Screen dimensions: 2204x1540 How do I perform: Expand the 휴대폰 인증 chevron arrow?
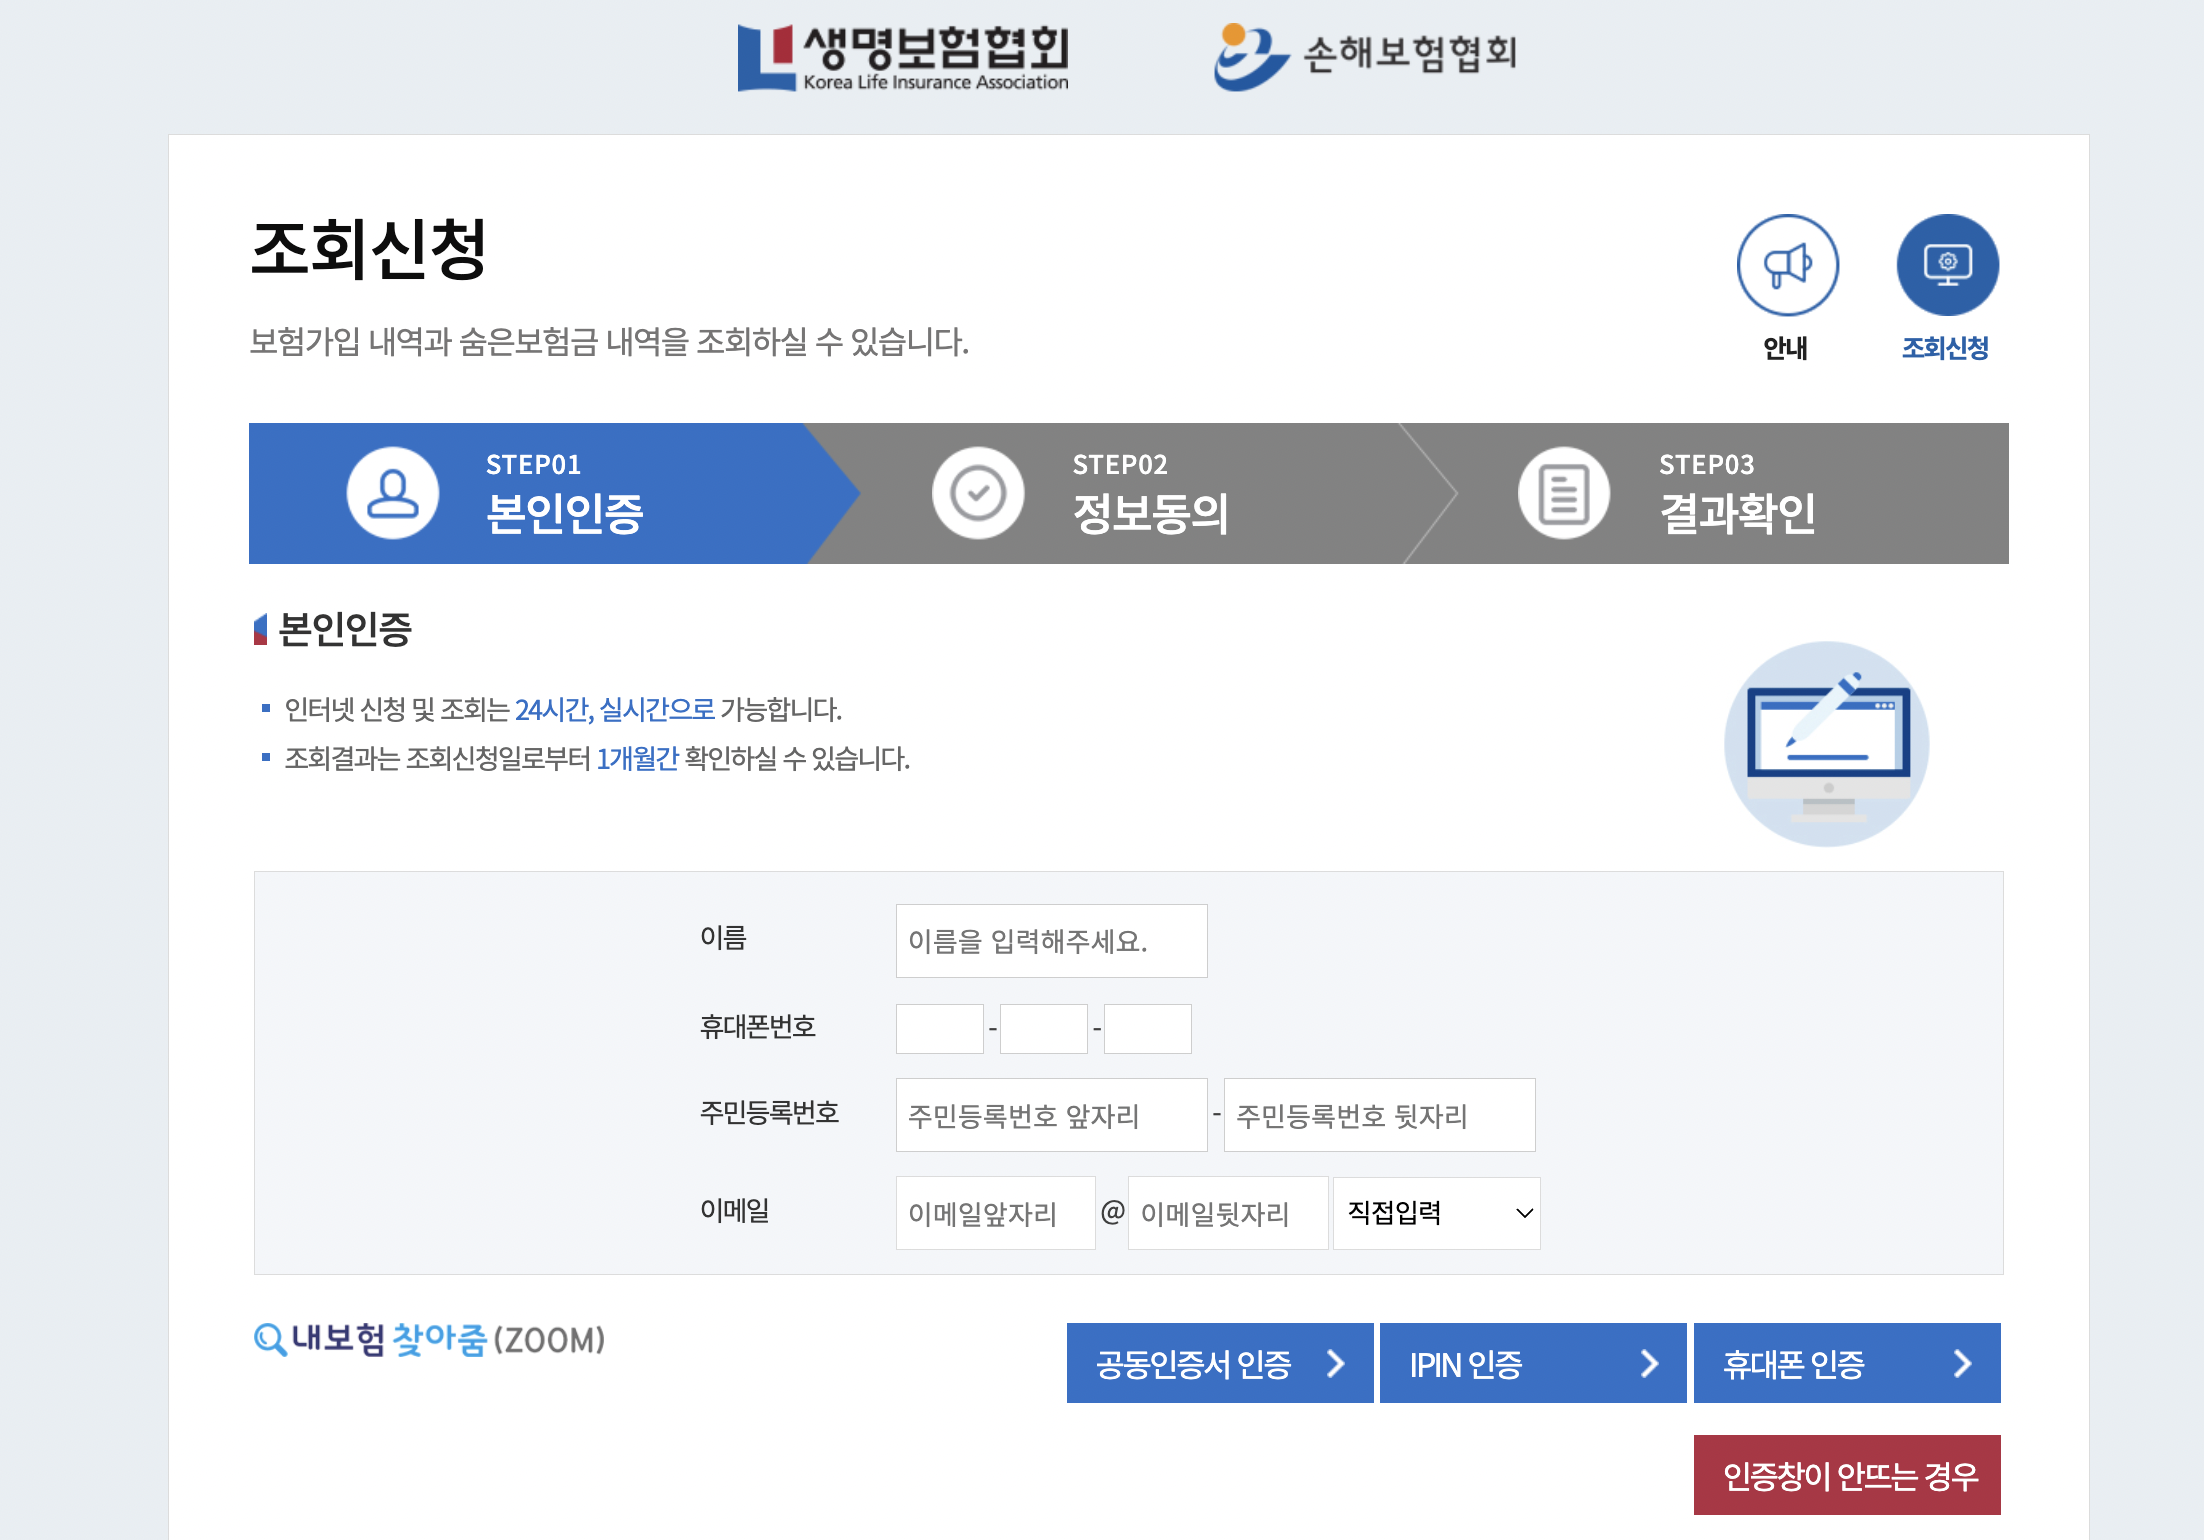point(1962,1363)
